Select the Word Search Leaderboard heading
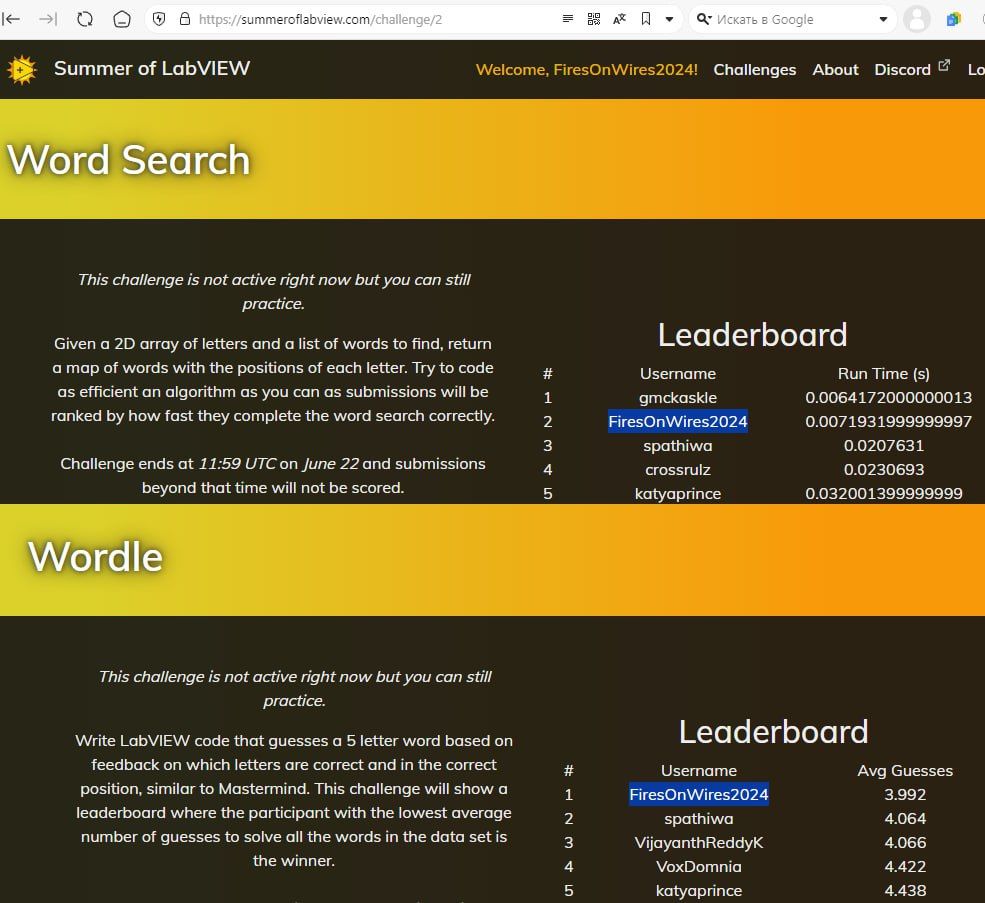The height and width of the screenshot is (903, 985). [753, 334]
